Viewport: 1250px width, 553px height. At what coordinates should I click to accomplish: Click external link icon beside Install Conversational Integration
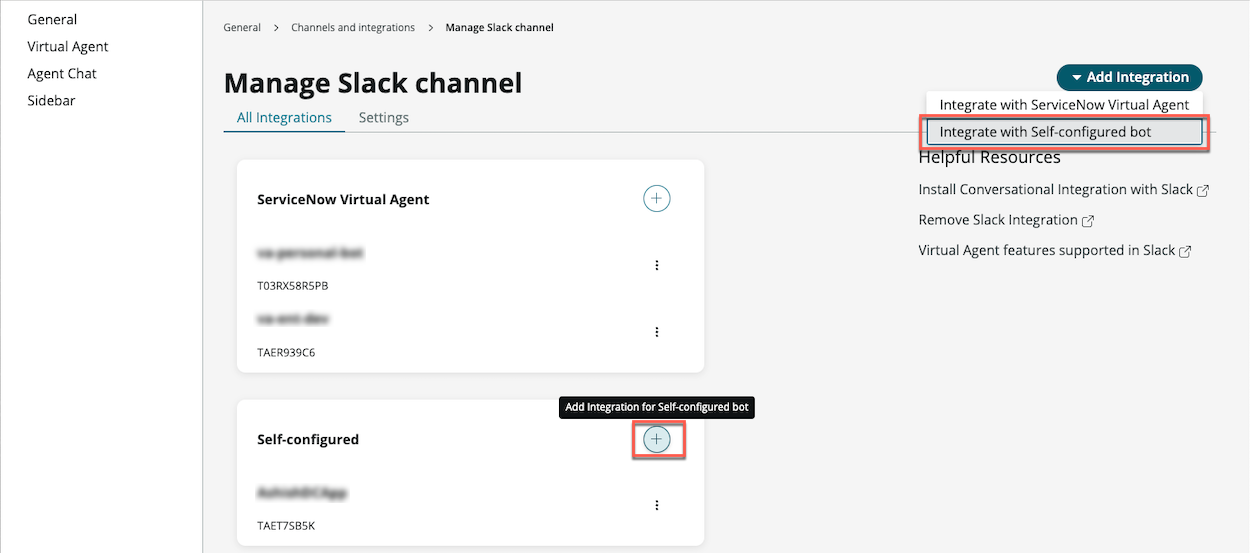(x=1204, y=190)
